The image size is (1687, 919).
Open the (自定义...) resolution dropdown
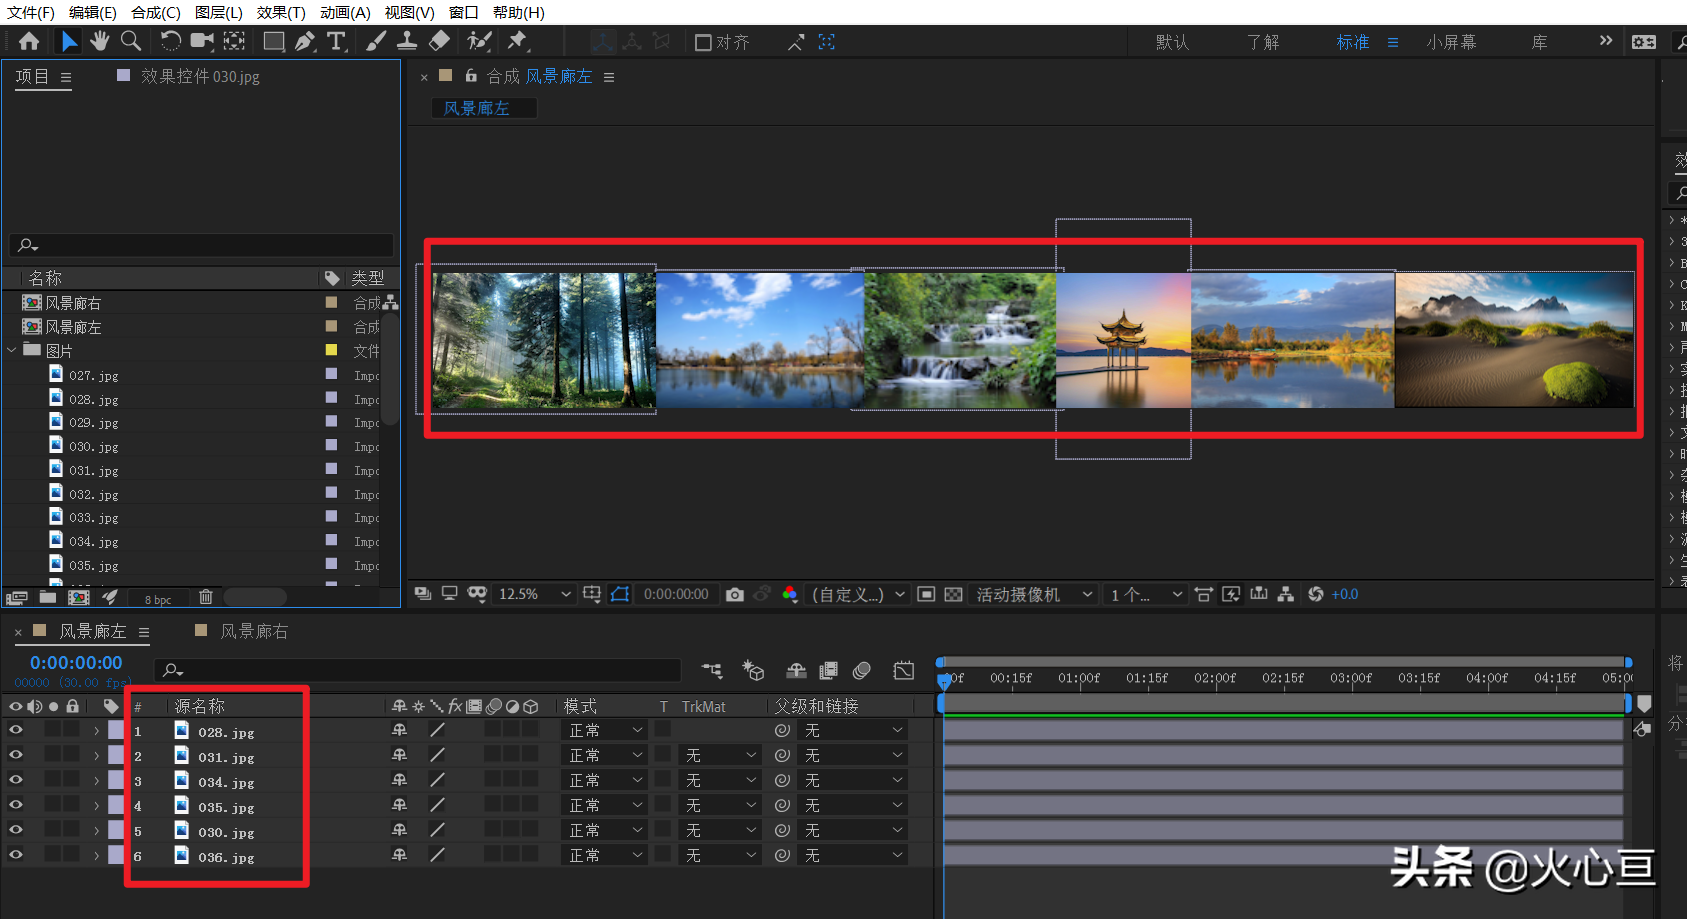(858, 594)
